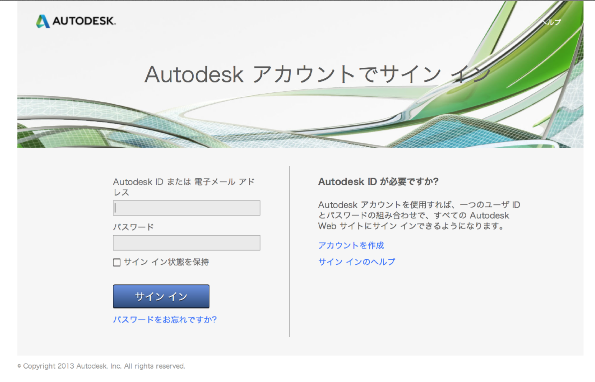The image size is (595, 382).
Task: Focus the Autodesk ID or email input field
Action: pos(187,208)
